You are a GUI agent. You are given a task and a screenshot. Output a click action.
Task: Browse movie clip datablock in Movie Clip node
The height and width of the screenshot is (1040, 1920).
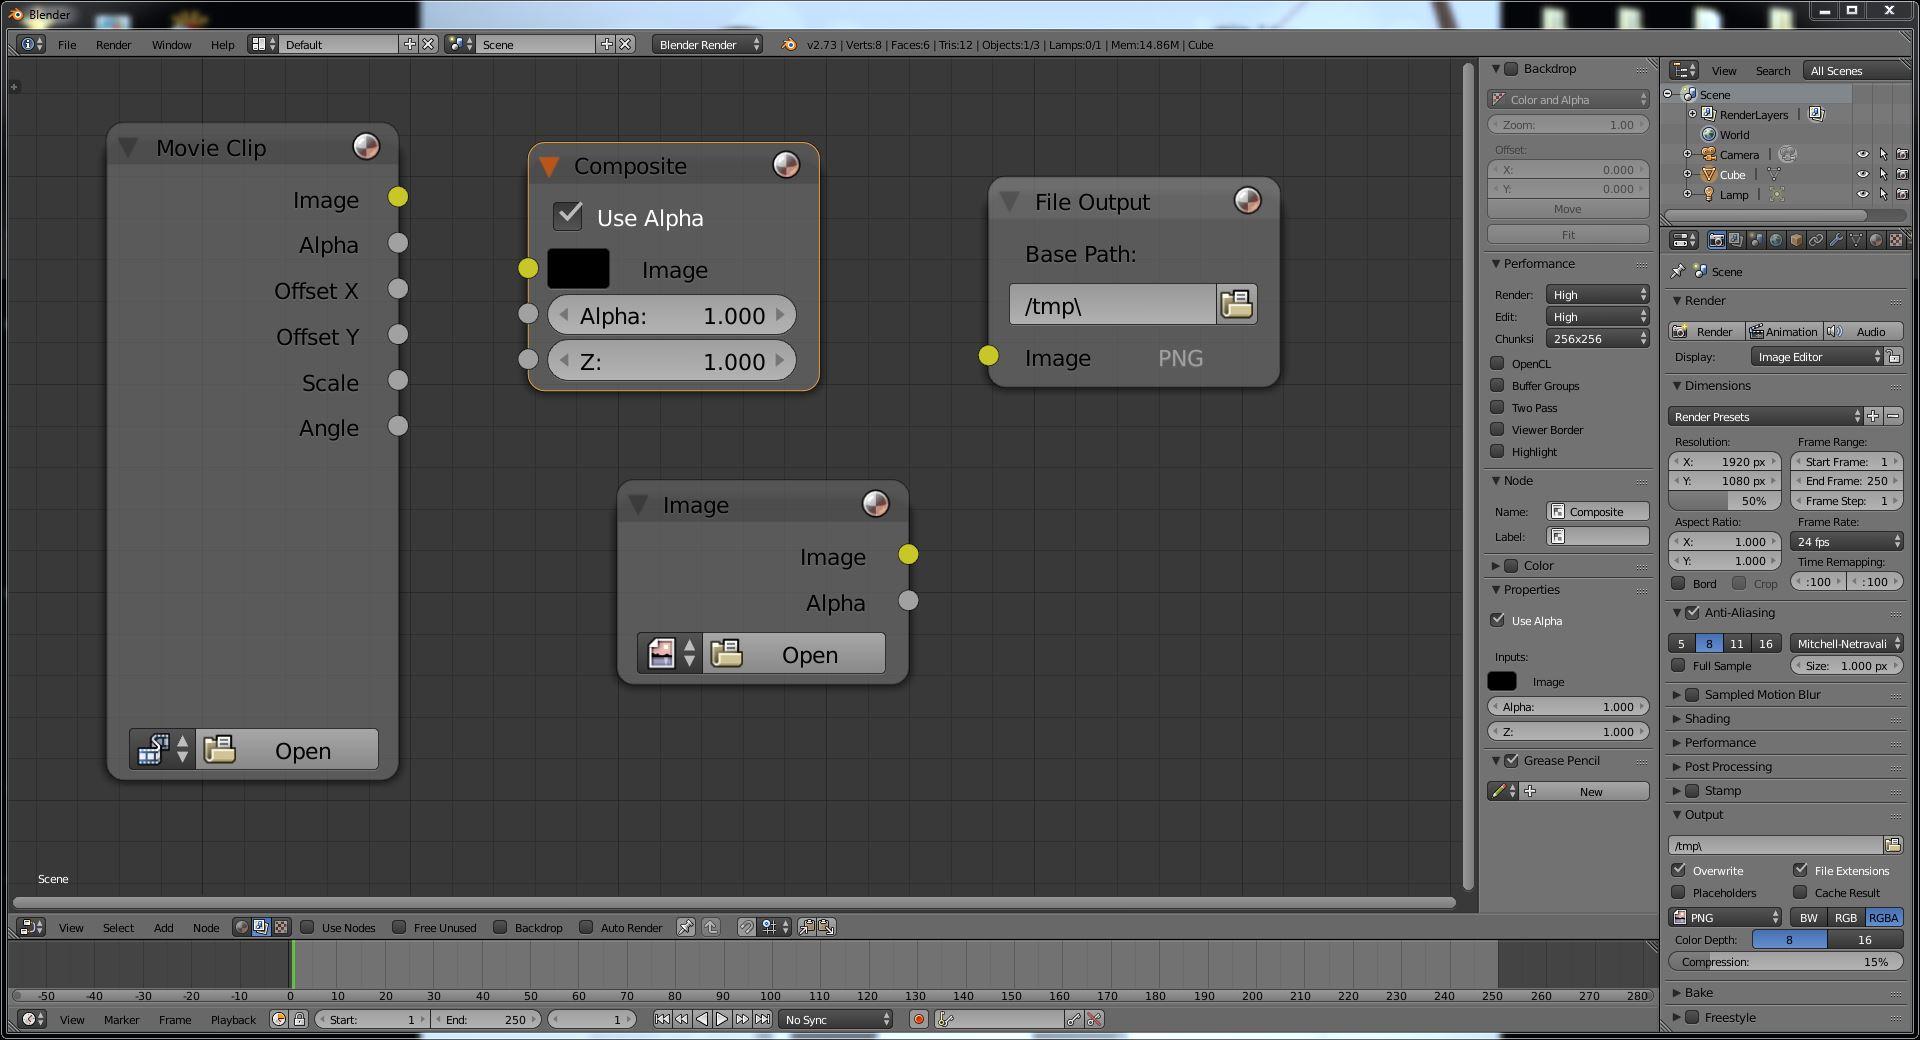(162, 750)
